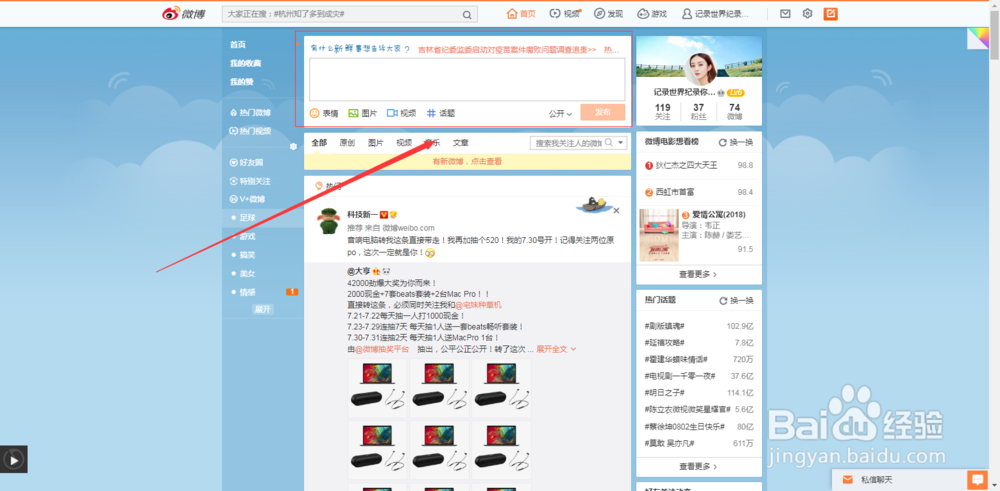Click the 发布 publish button
Screen dimensions: 1000x491
pos(603,113)
